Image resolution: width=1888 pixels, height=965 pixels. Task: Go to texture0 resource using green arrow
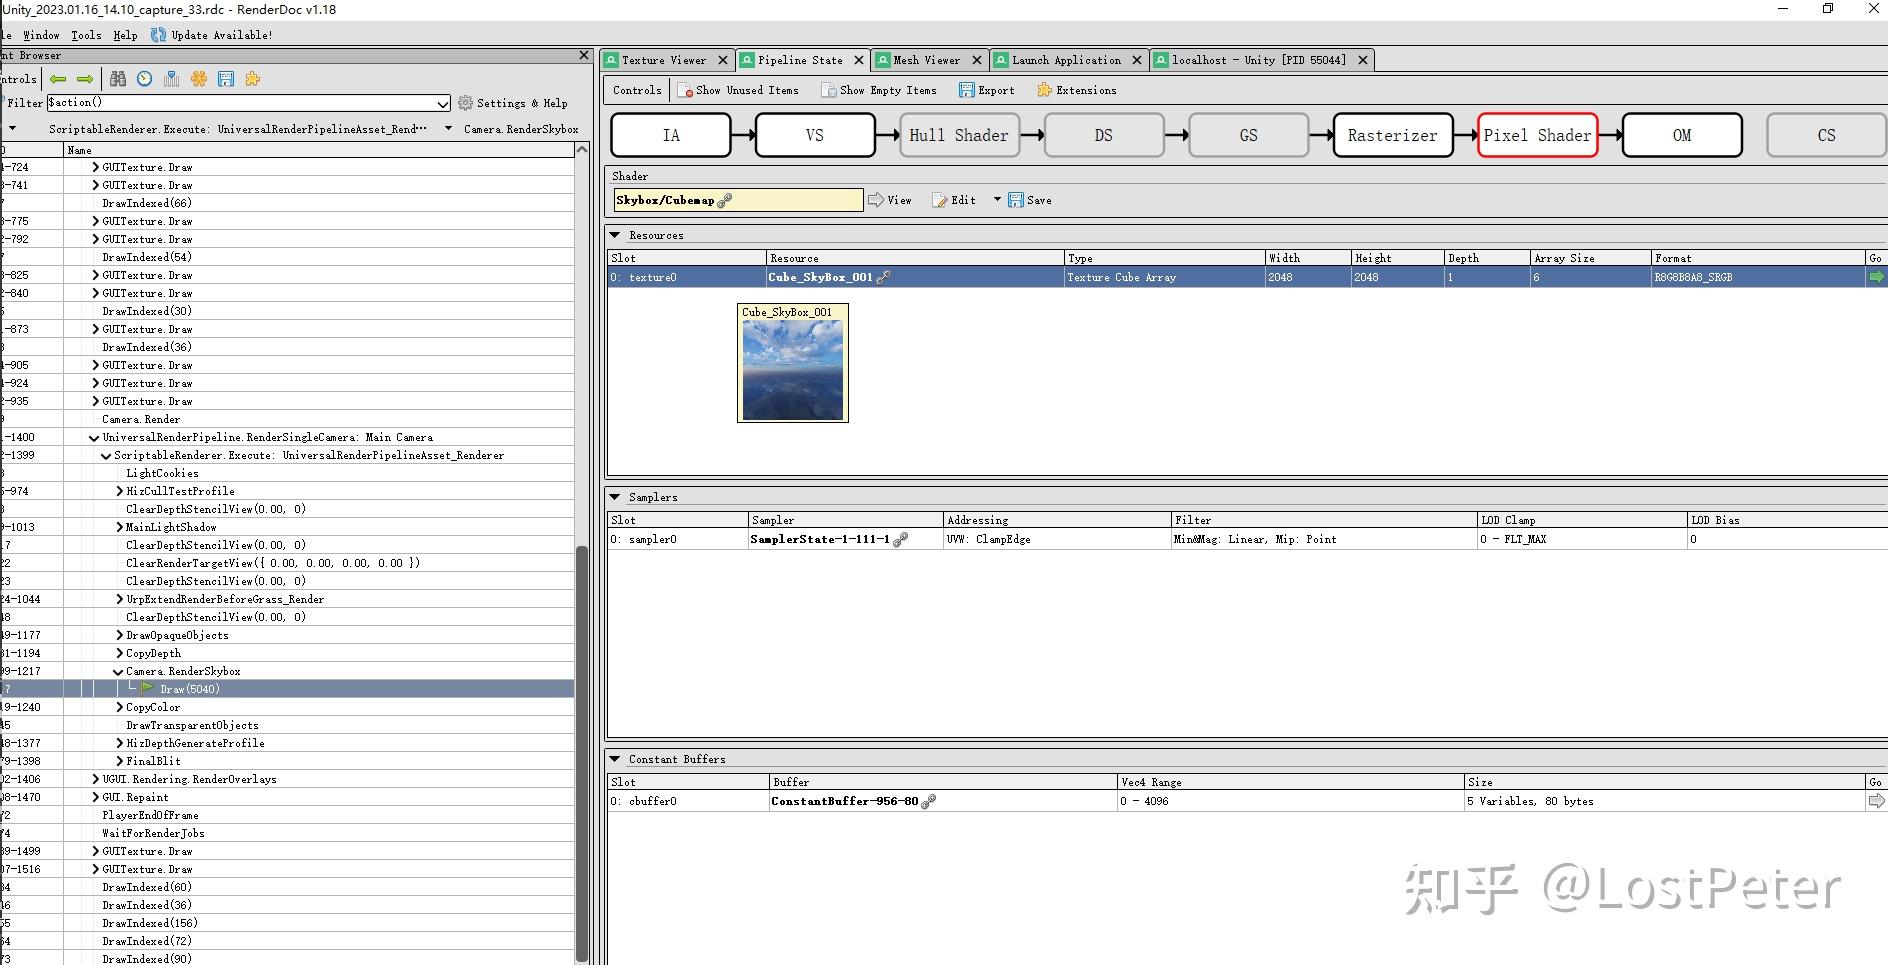click(1876, 277)
